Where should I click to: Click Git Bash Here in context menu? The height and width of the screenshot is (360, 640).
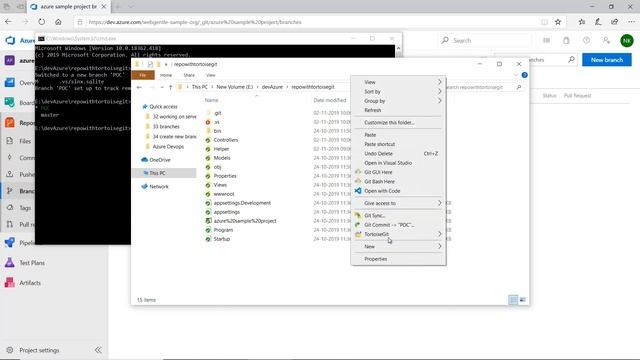[398, 182]
